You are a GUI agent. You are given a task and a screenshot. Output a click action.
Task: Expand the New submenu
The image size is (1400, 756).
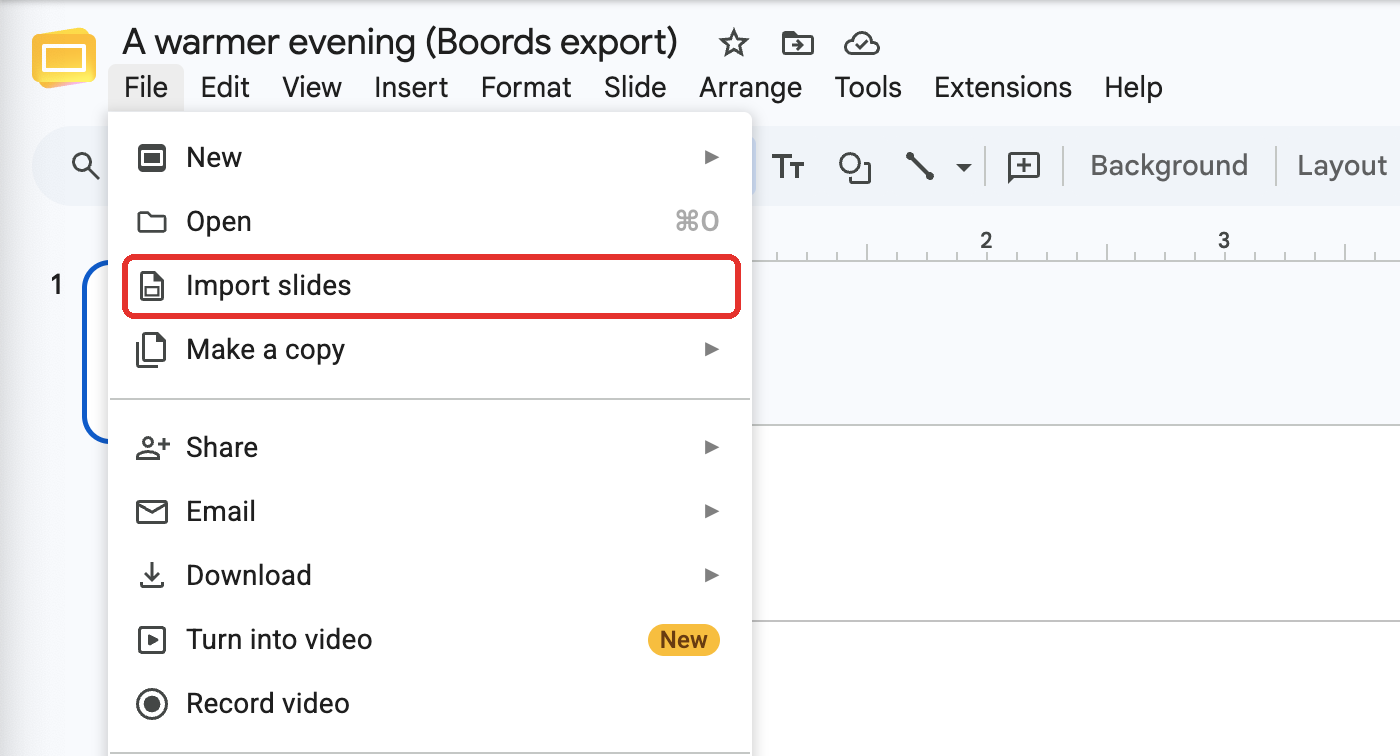(x=430, y=158)
